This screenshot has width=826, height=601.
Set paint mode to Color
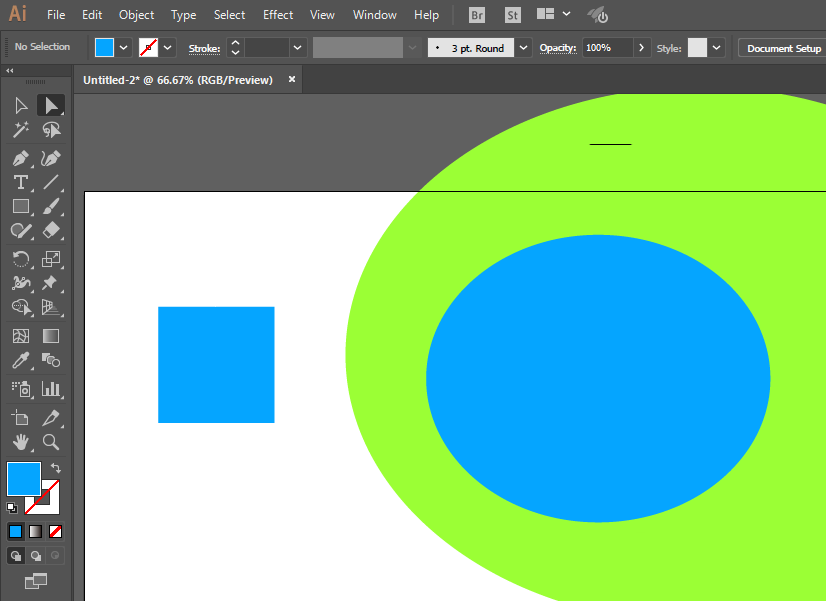(16, 531)
